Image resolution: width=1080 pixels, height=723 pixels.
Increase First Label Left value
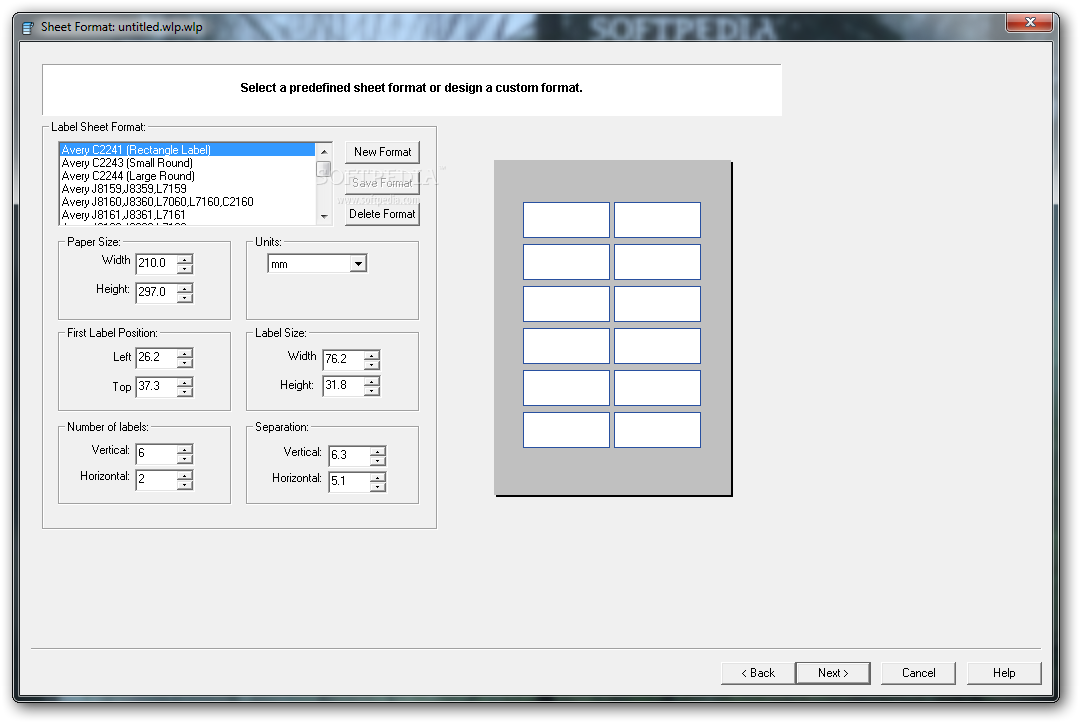[x=185, y=353]
